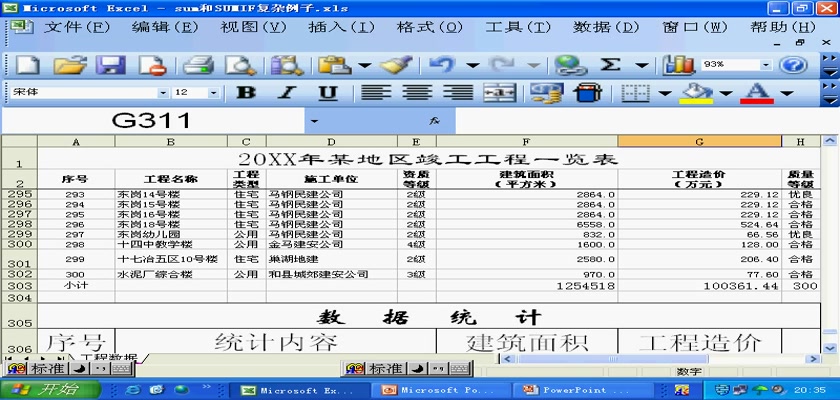Toggle Bold formatting
Image resolution: width=840 pixels, height=400 pixels.
(246, 93)
